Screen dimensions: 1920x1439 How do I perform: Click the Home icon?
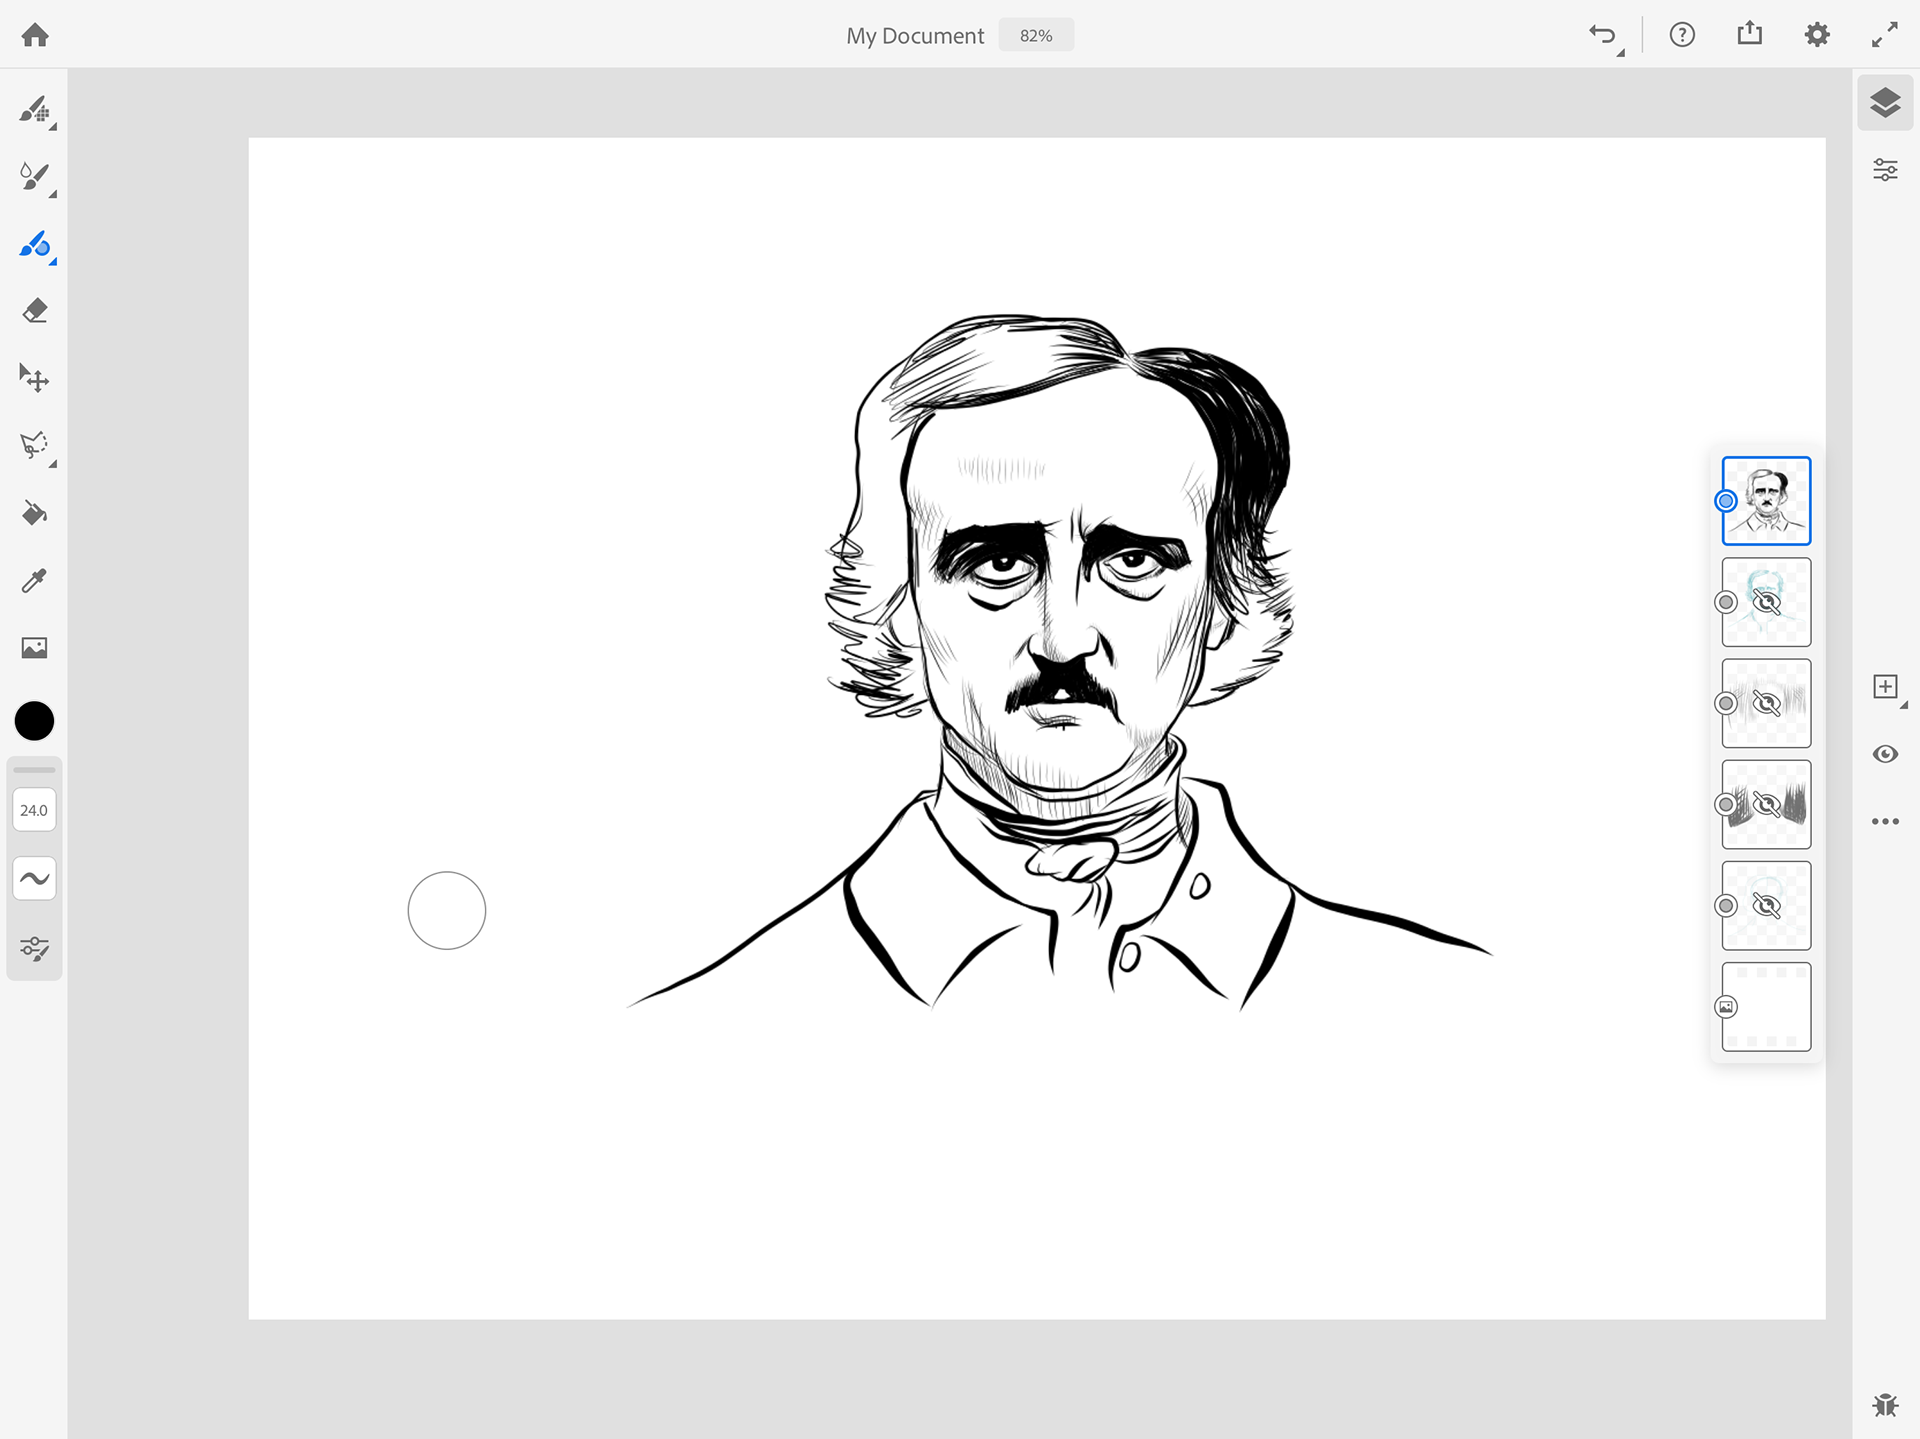point(35,35)
